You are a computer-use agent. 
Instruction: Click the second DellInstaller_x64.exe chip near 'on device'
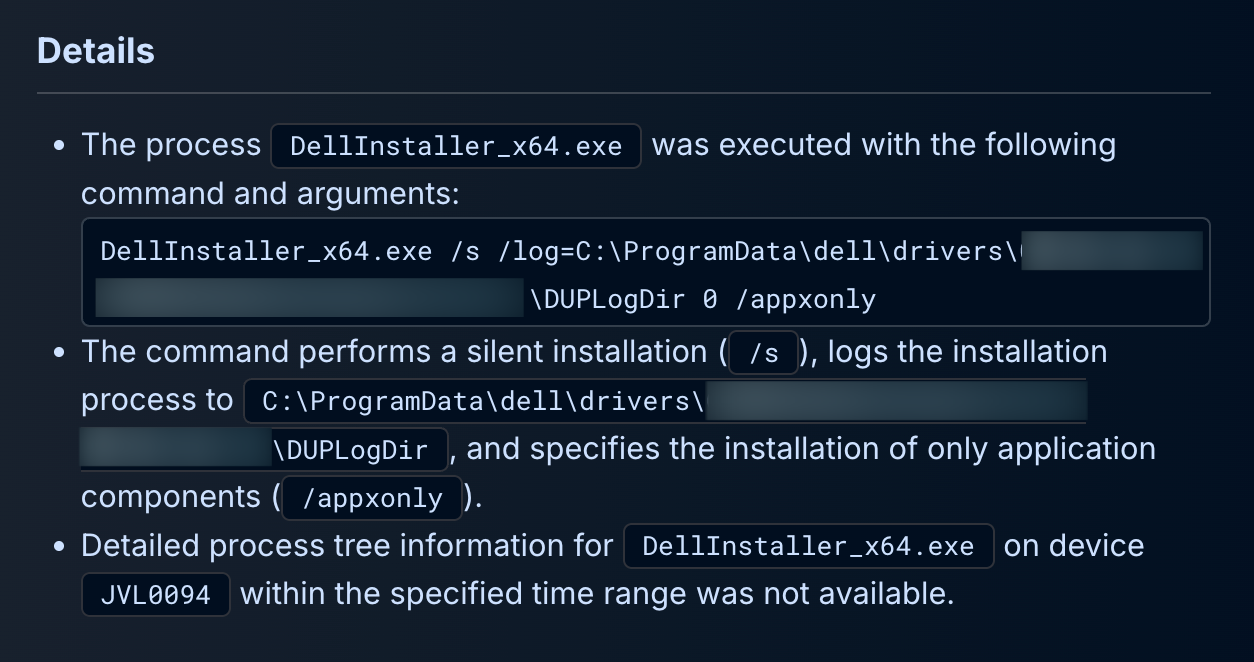808,547
